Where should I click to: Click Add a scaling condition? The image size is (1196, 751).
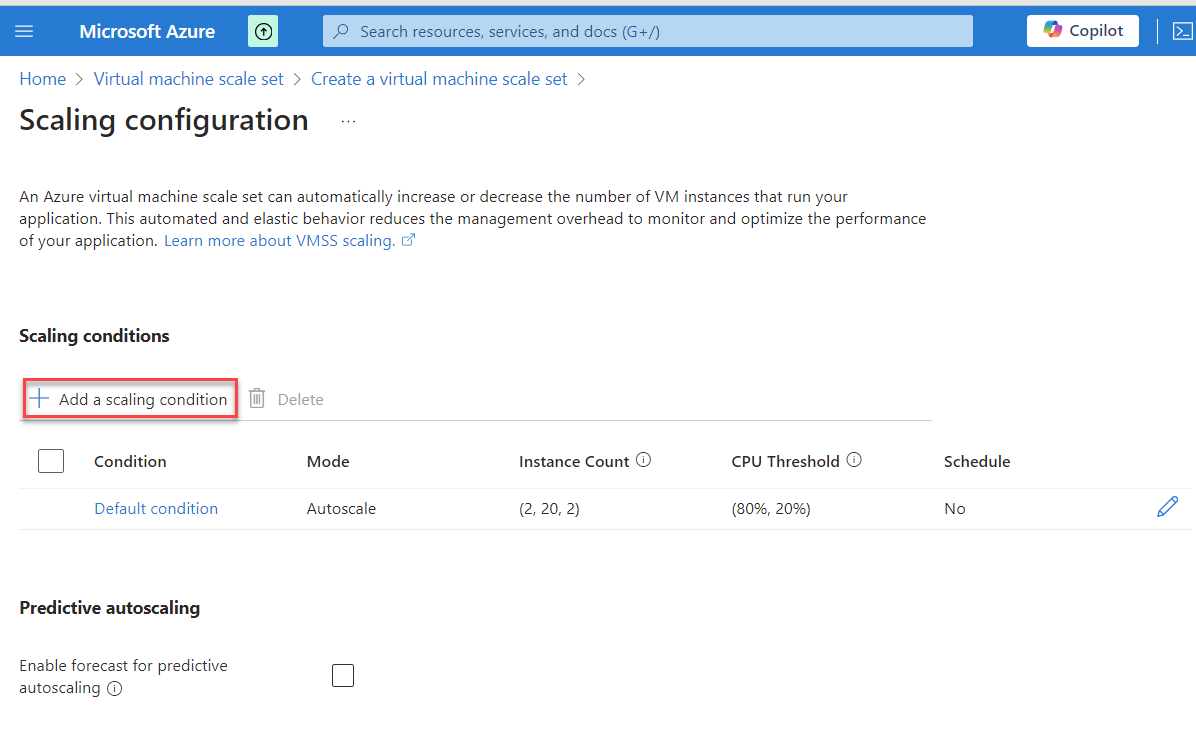[x=130, y=399]
